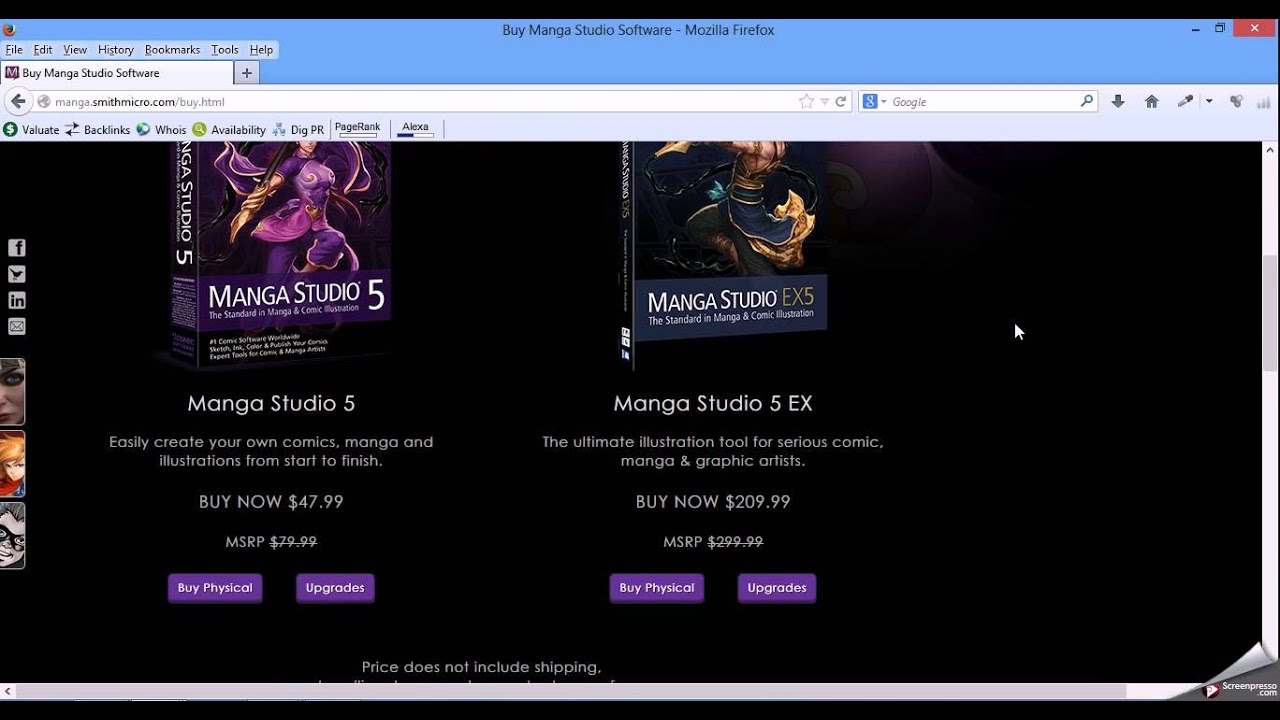Image resolution: width=1280 pixels, height=720 pixels.
Task: Share via email envelope sidebar icon
Action: click(17, 326)
